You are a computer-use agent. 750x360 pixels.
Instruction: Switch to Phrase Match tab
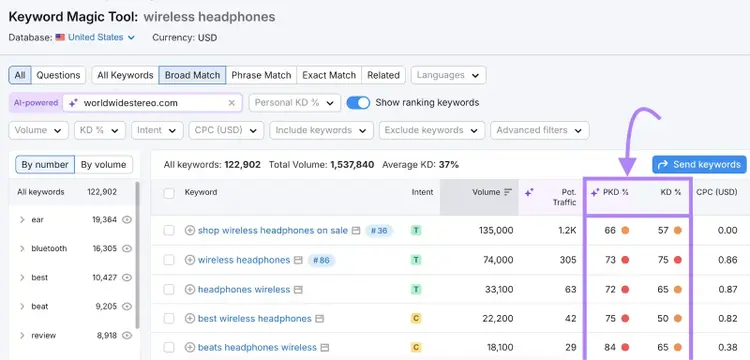pos(261,75)
